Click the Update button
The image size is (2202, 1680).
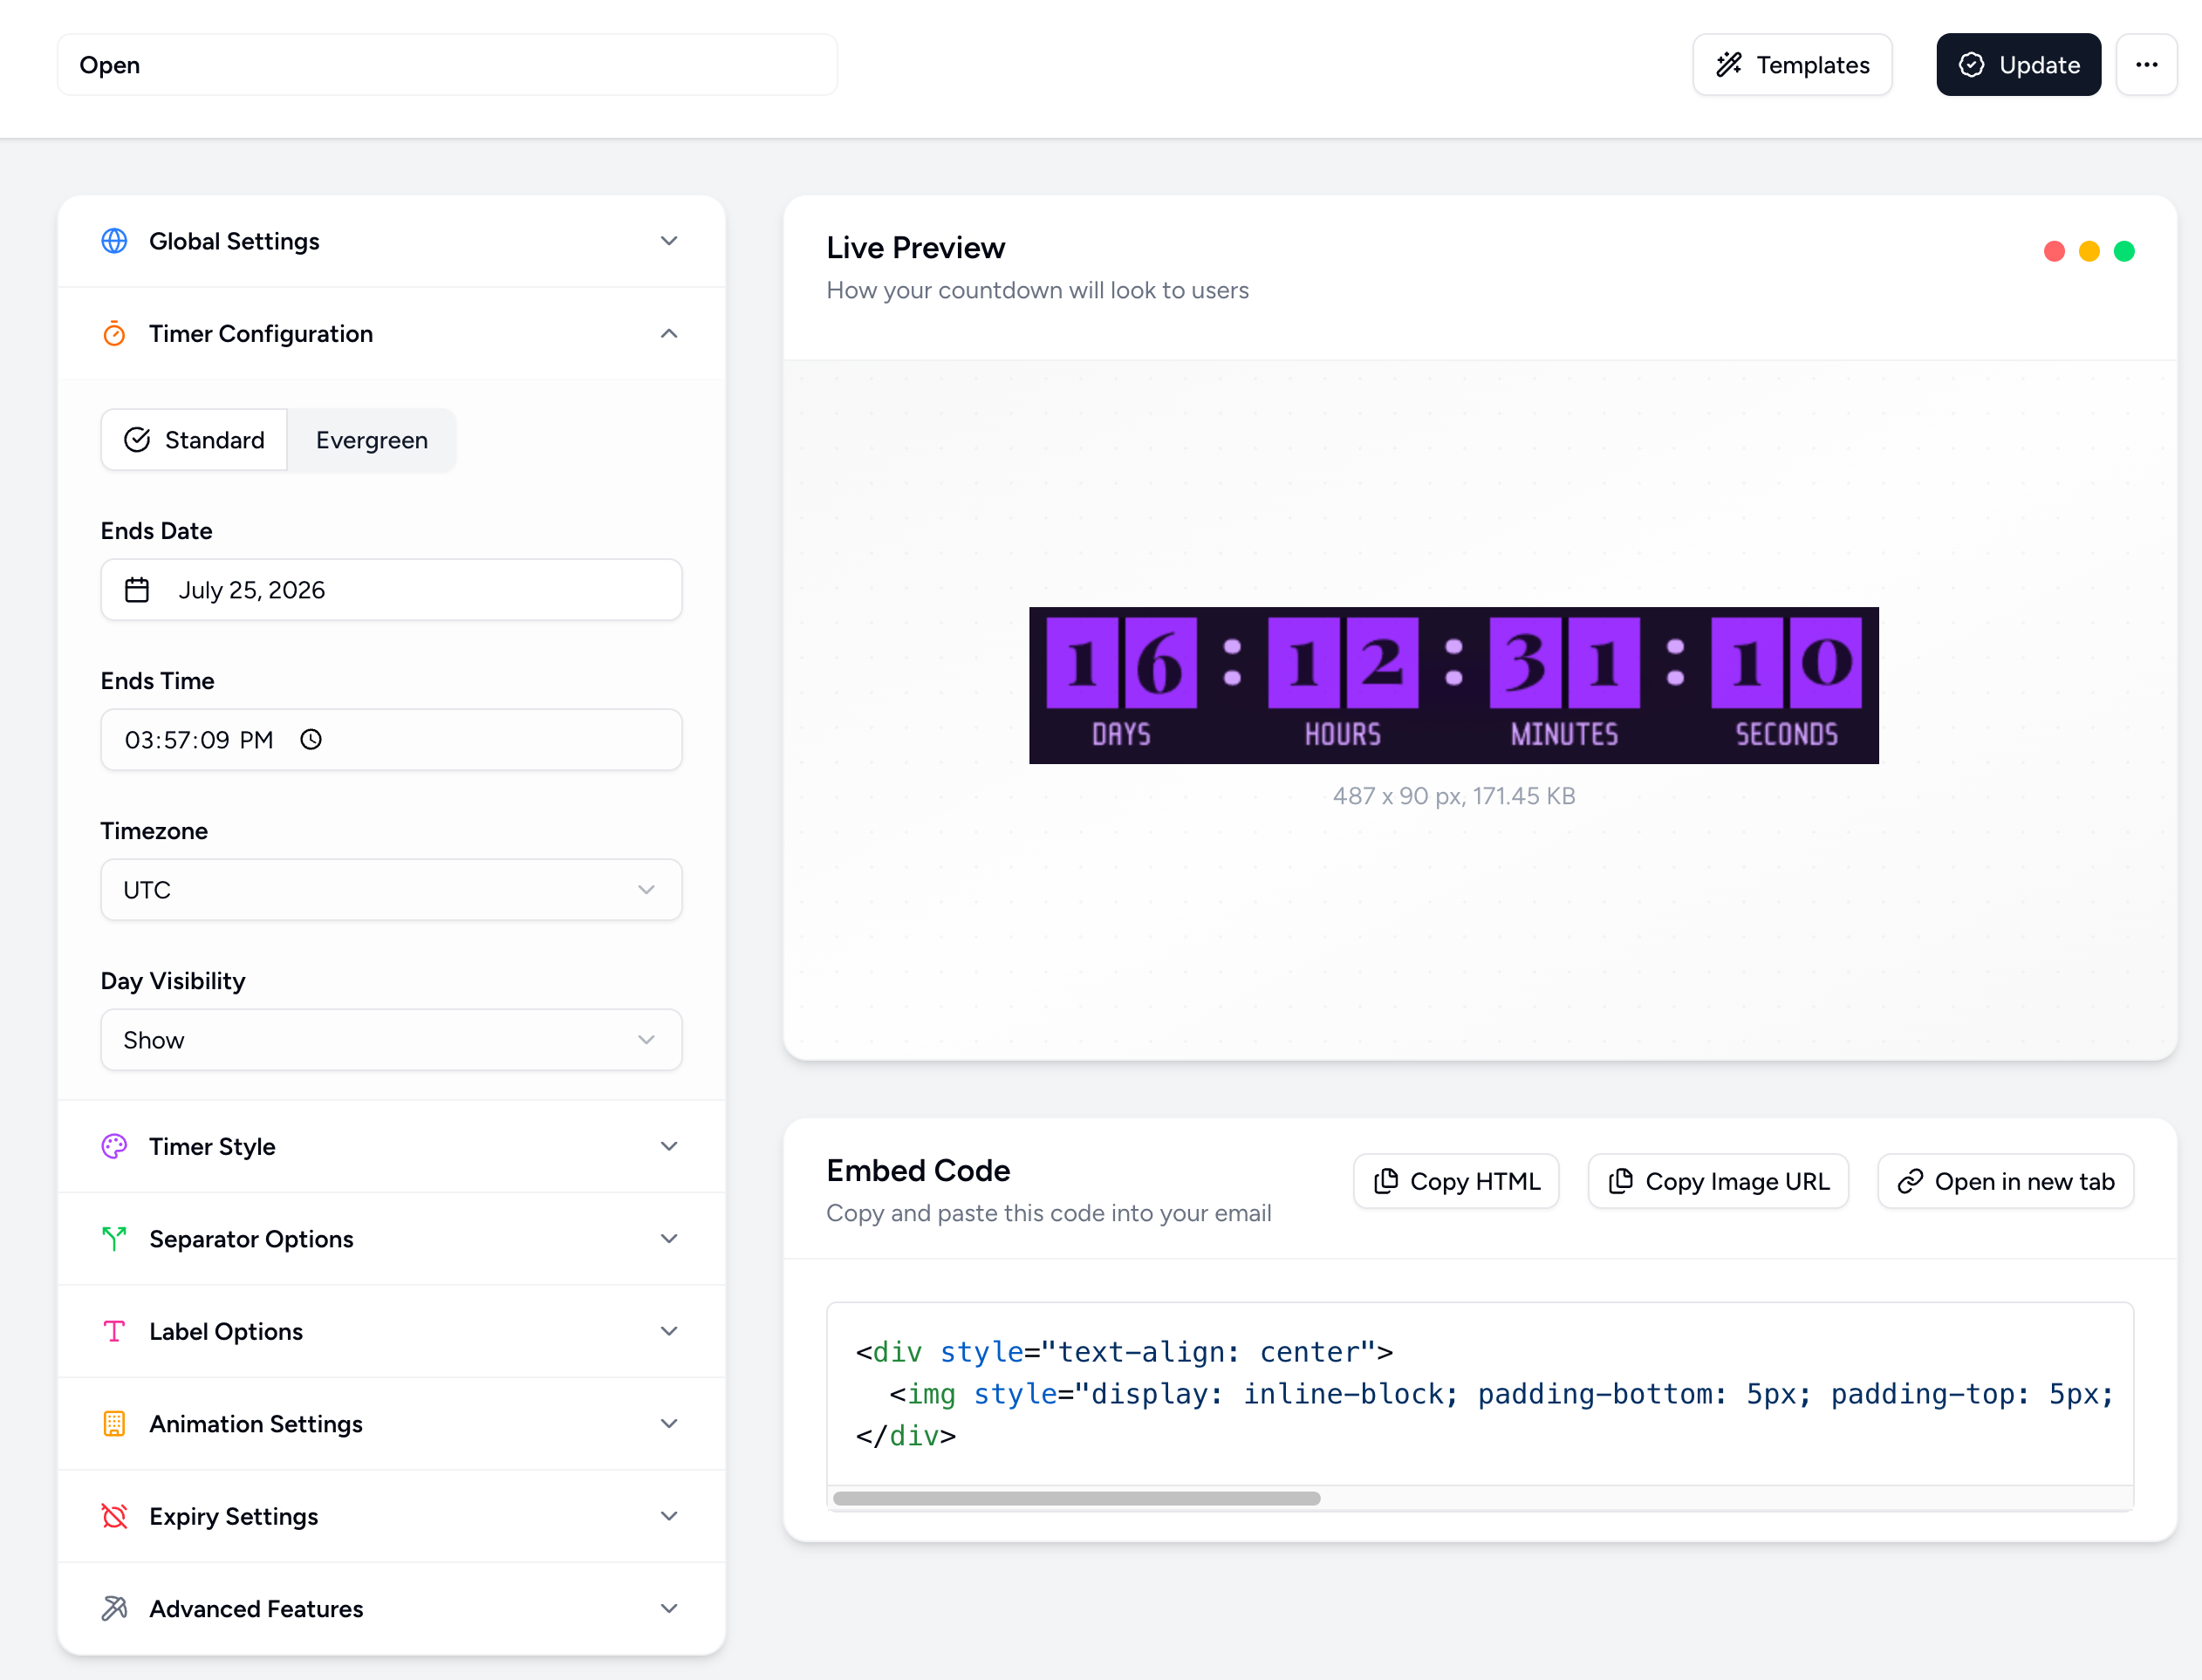point(2018,65)
